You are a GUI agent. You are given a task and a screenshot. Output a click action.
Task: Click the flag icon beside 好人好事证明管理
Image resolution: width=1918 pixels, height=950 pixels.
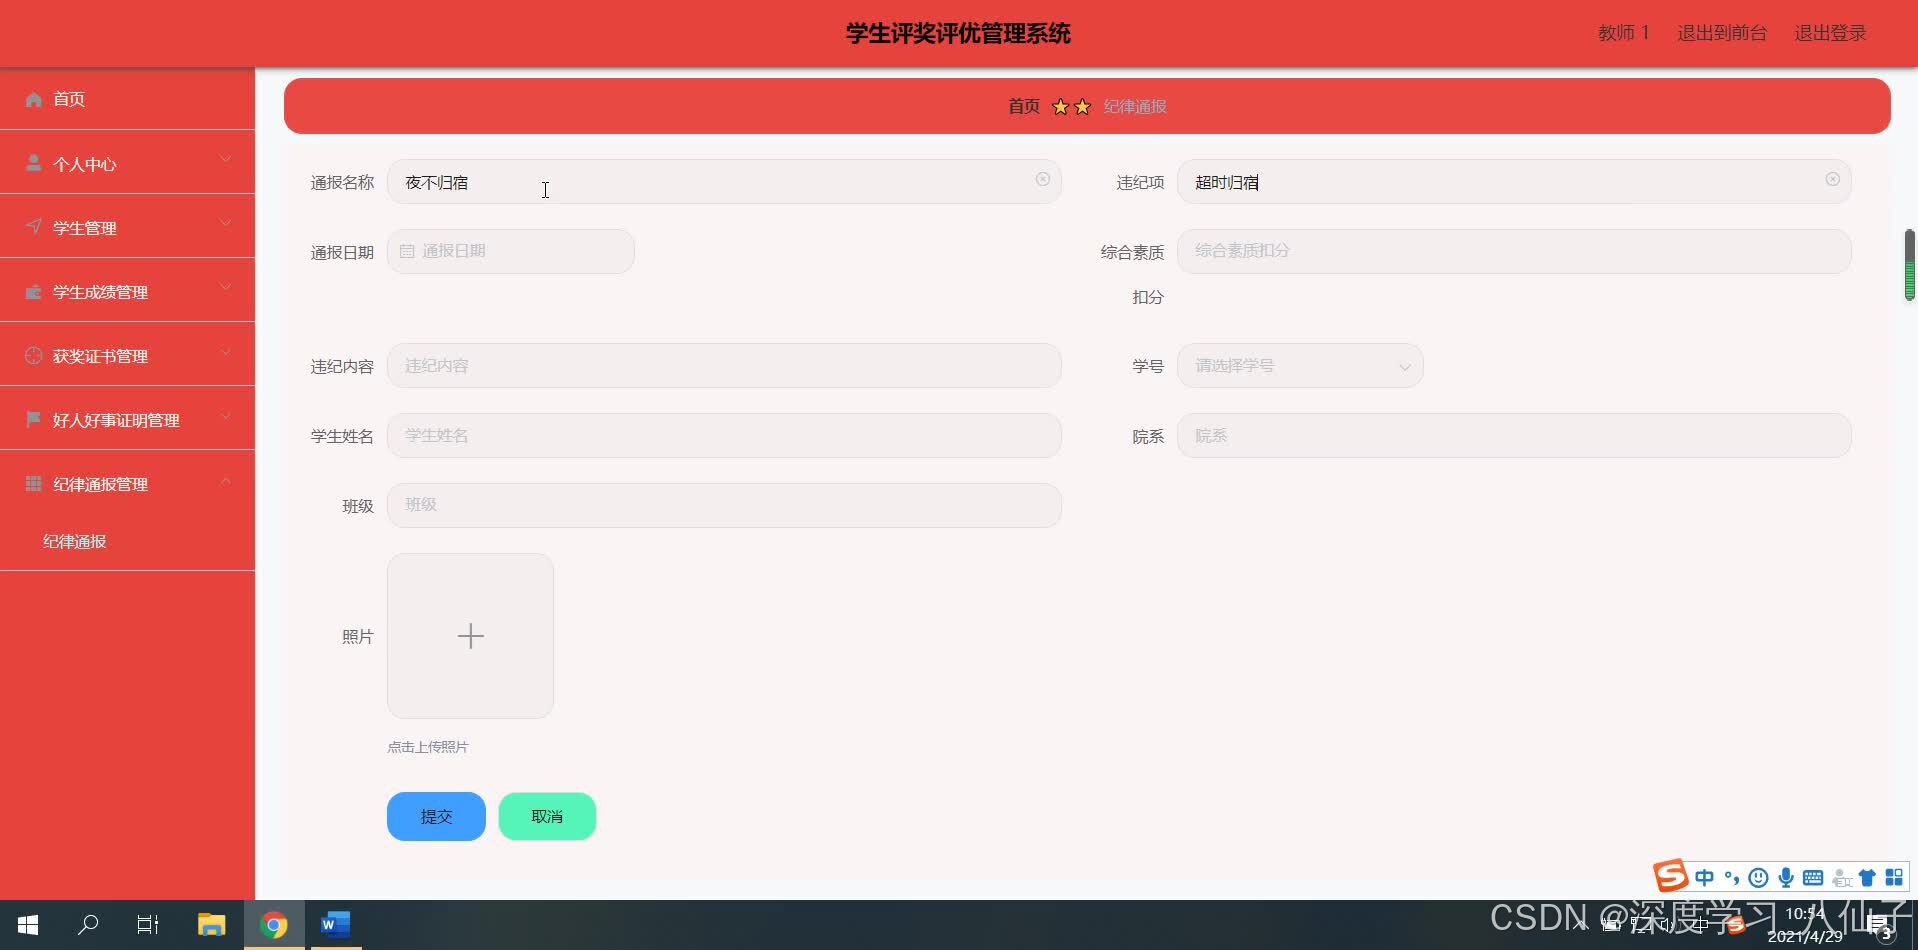tap(33, 419)
